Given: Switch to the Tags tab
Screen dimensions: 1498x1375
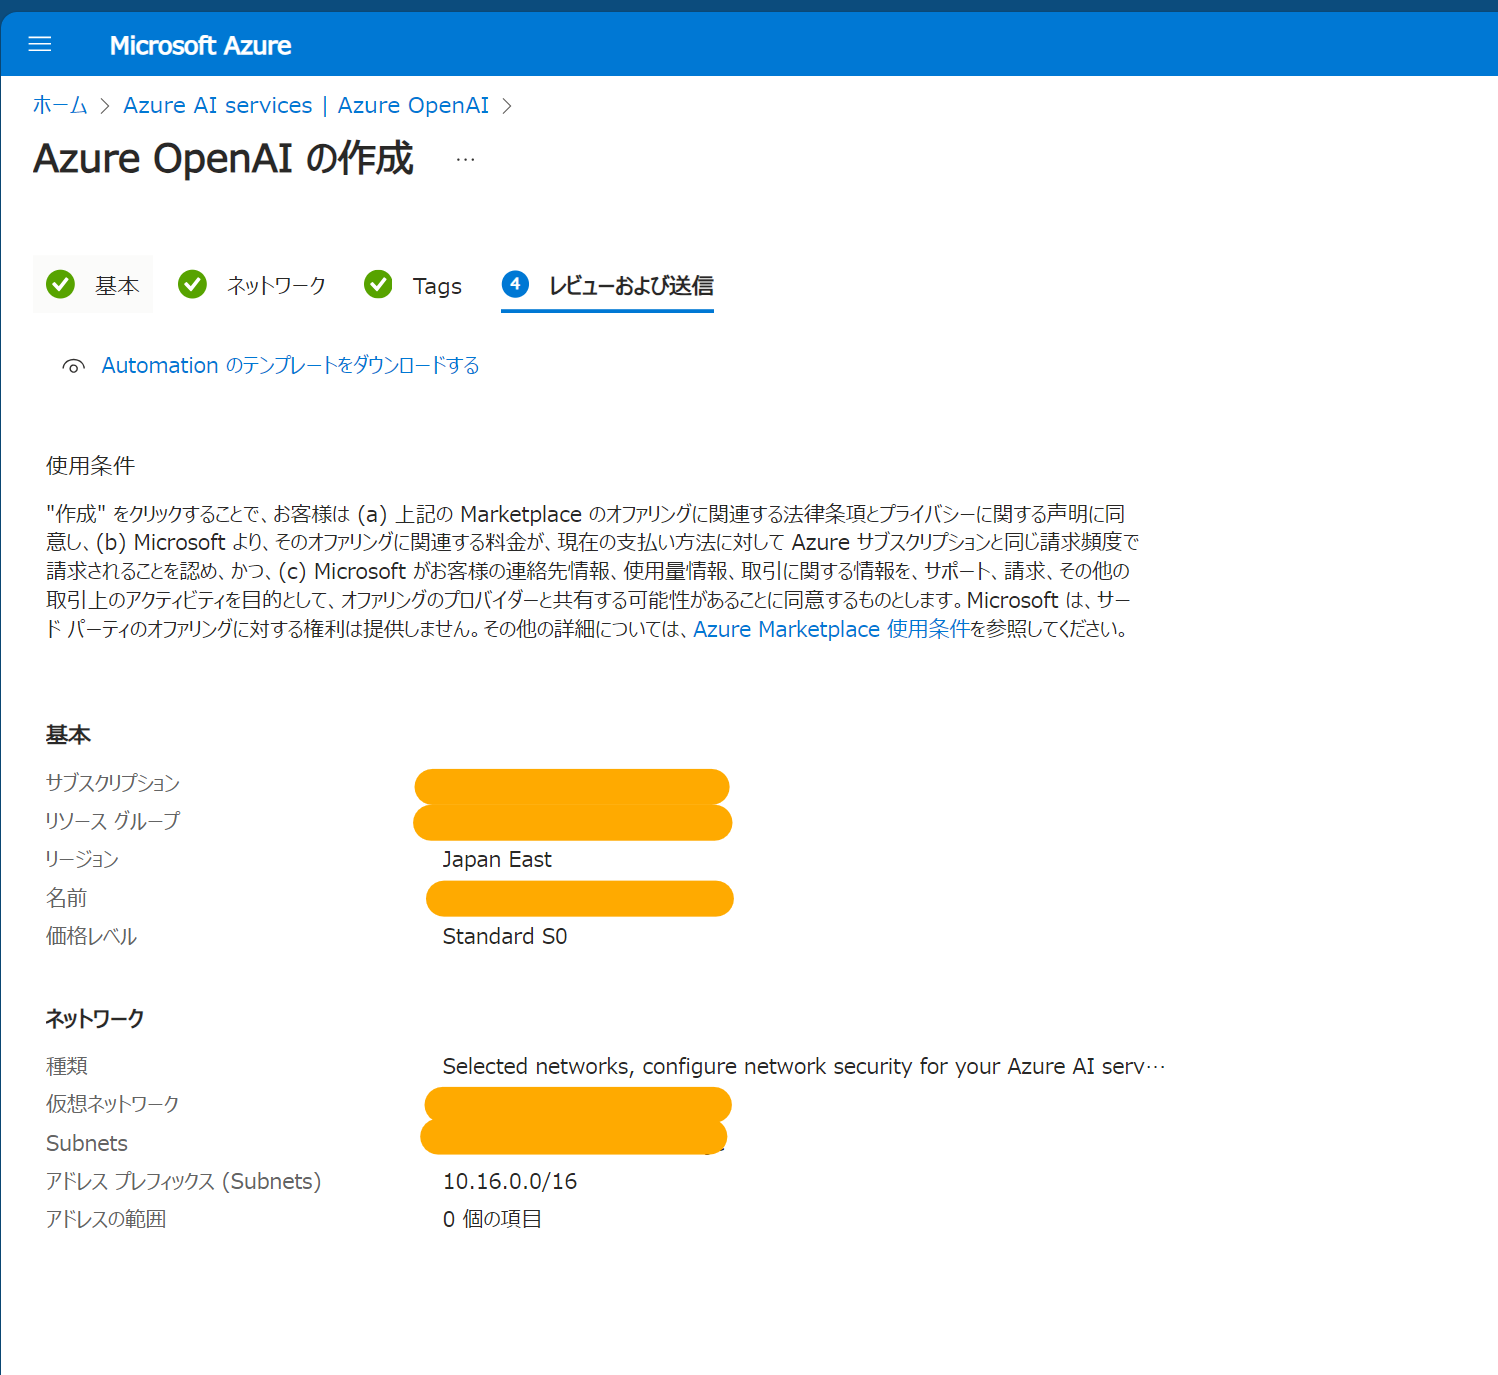Looking at the screenshot, I should click(x=414, y=285).
